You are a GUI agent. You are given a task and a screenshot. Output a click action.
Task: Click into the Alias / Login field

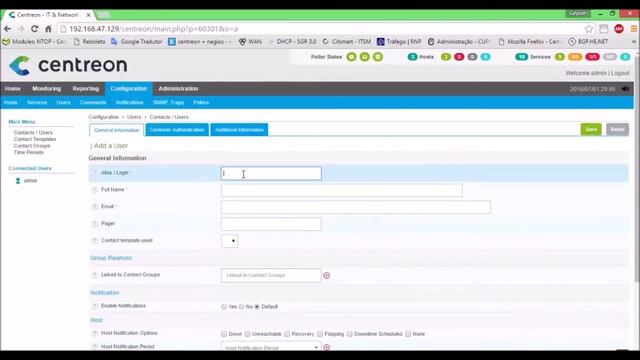point(271,173)
